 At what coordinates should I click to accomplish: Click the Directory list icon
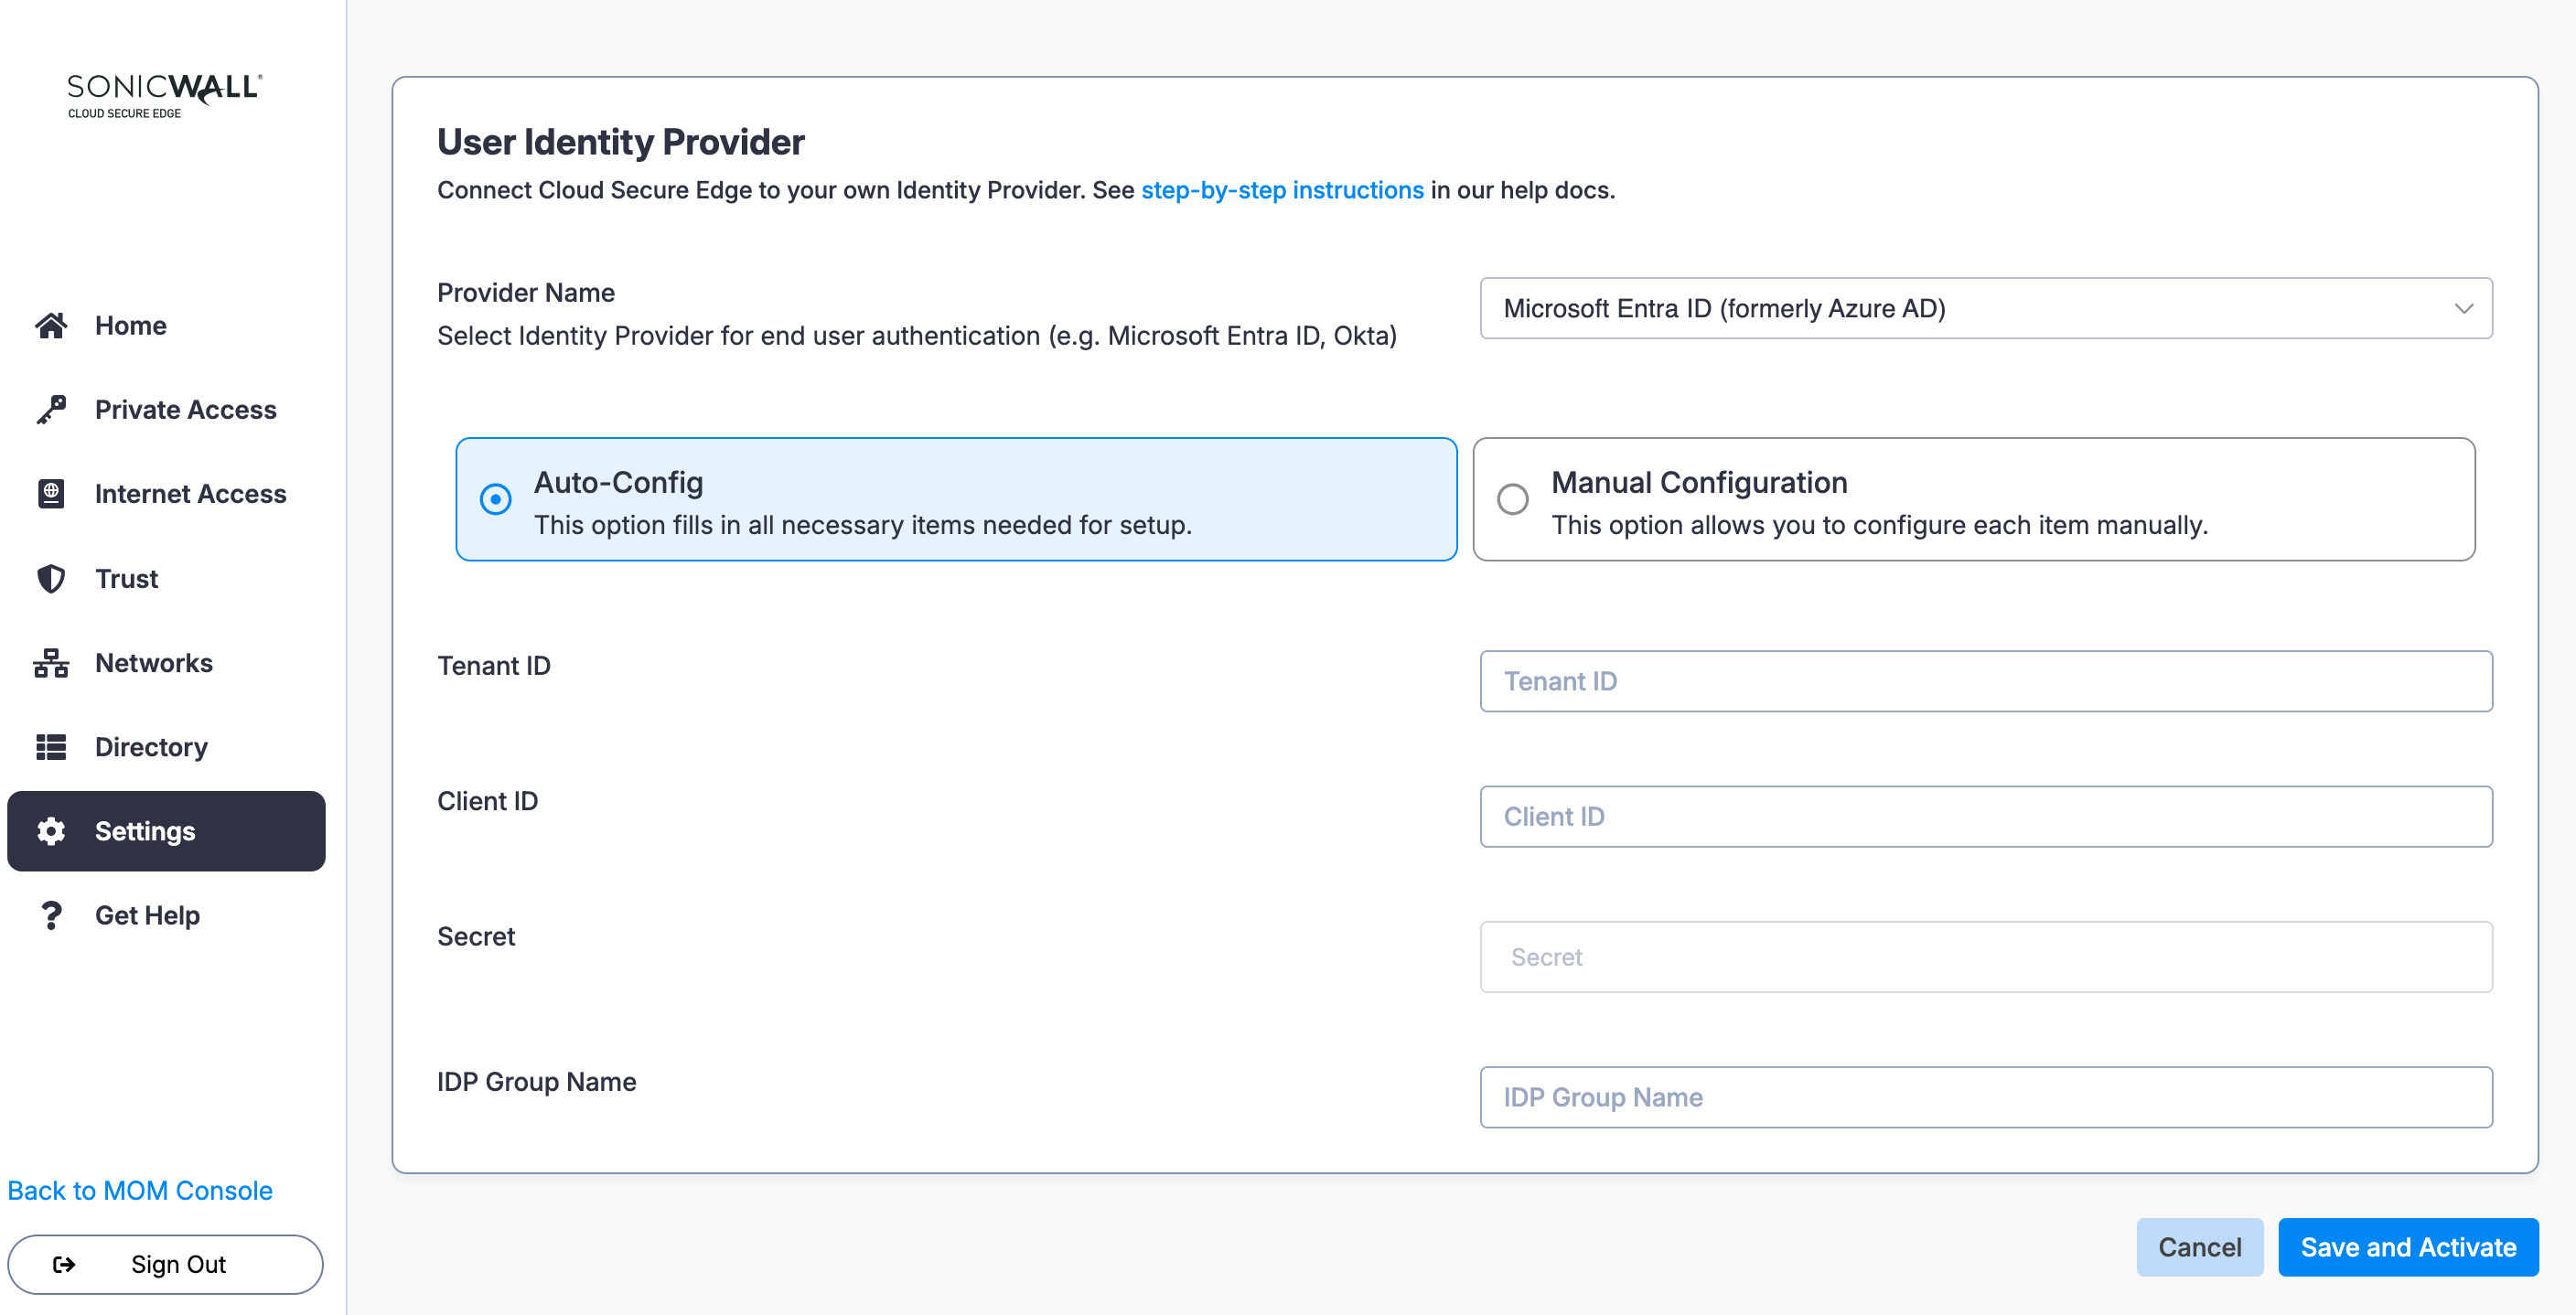(x=51, y=747)
